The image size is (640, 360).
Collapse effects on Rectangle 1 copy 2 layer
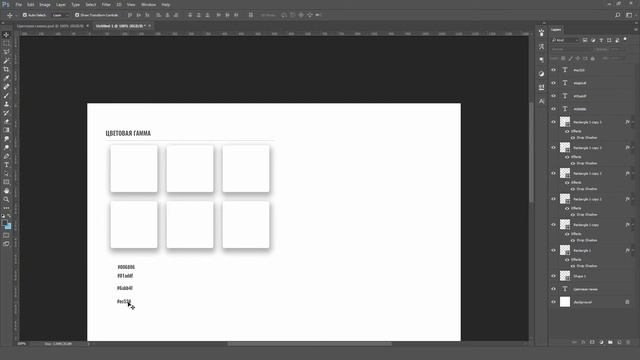click(633, 199)
